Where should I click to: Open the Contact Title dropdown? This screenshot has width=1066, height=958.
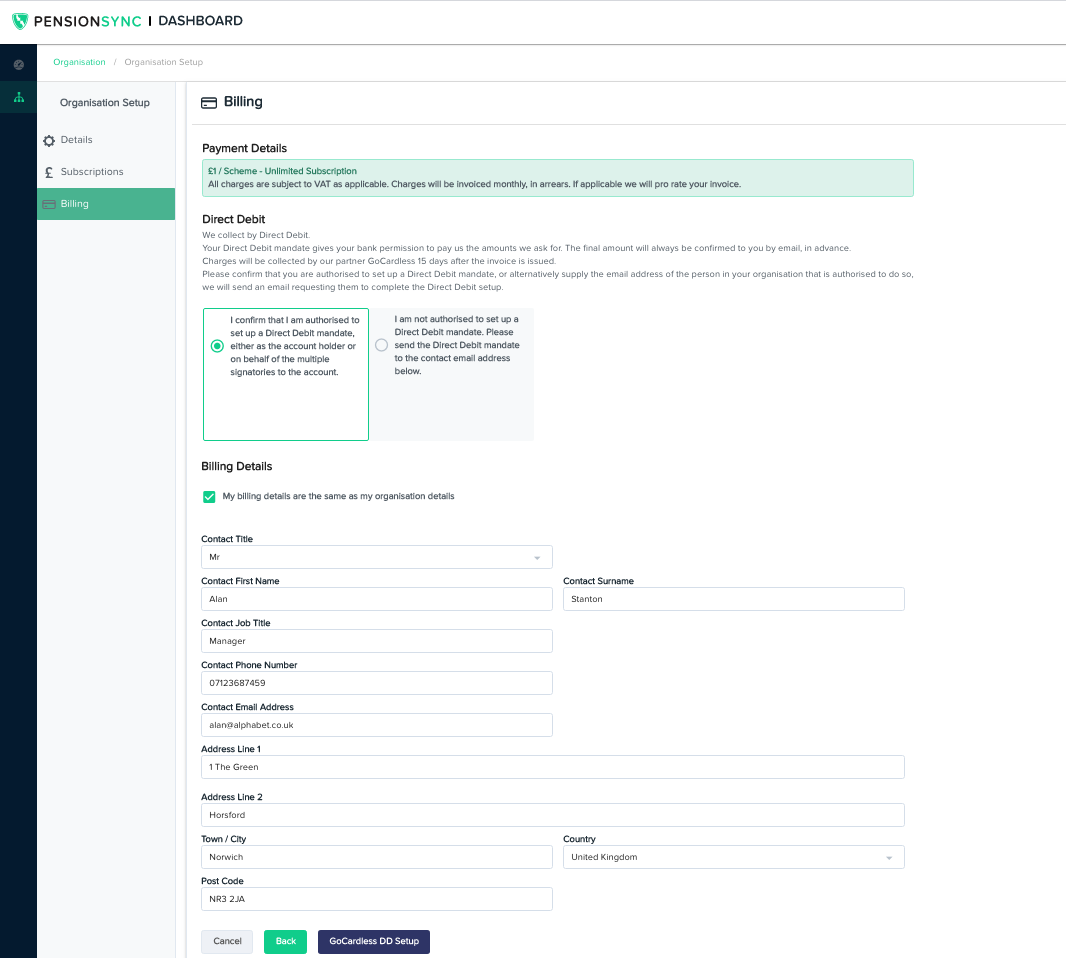tap(376, 557)
